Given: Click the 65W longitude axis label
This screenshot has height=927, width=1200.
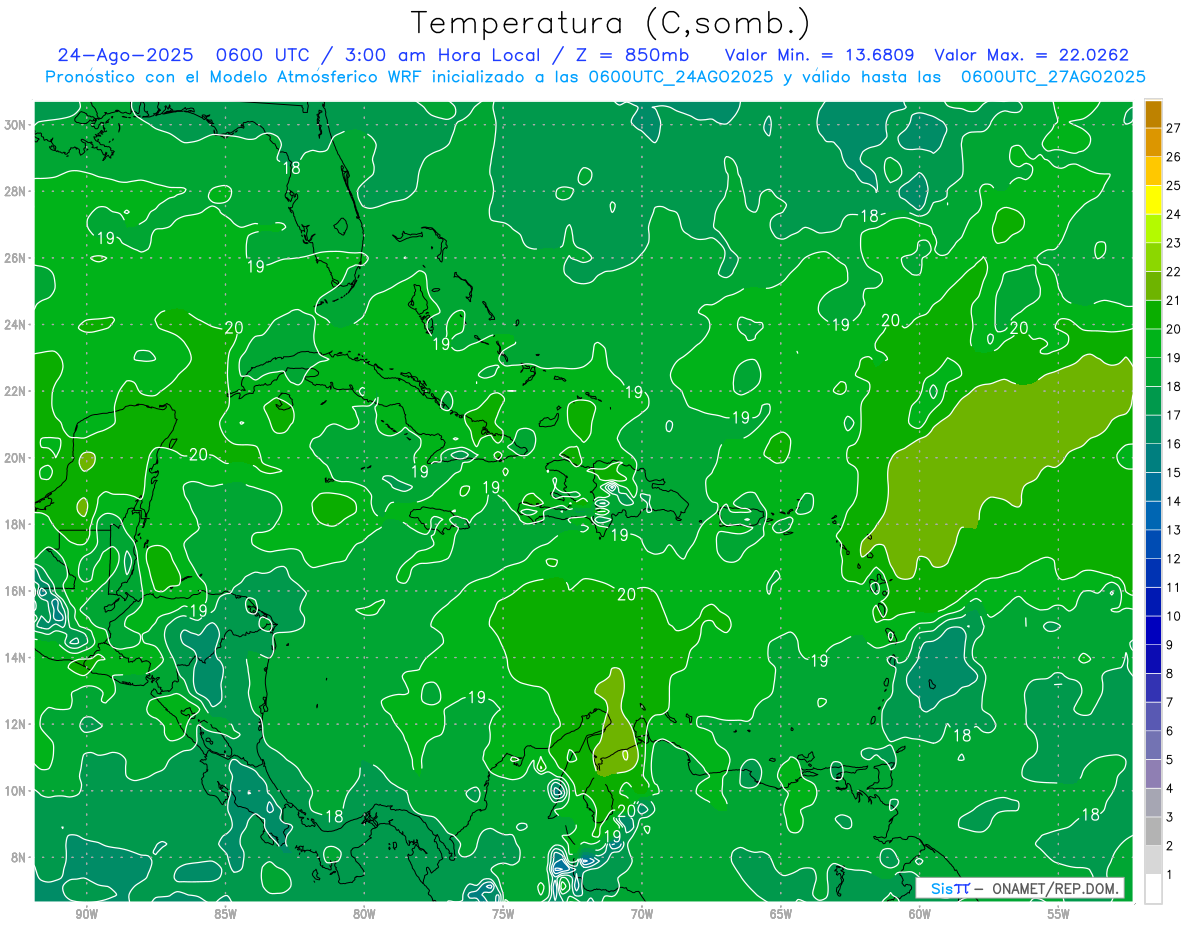Looking at the screenshot, I should [781, 914].
